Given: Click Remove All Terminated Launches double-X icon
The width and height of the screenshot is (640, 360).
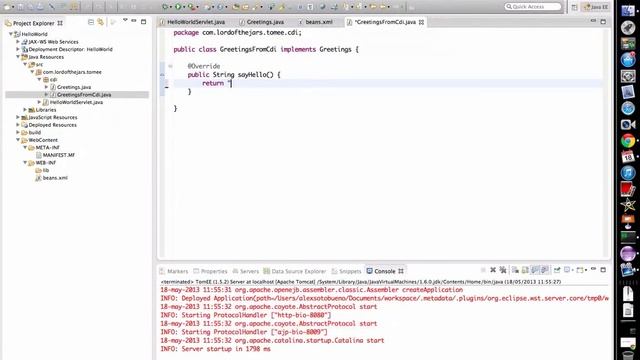Looking at the screenshot, I should [503, 270].
